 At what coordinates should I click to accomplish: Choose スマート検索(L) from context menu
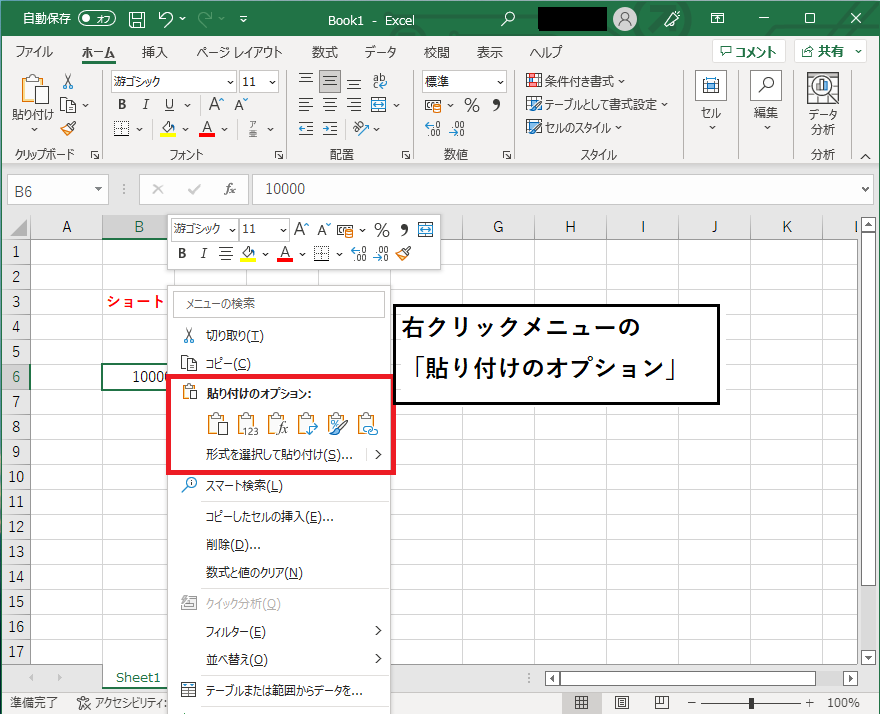[x=279, y=486]
